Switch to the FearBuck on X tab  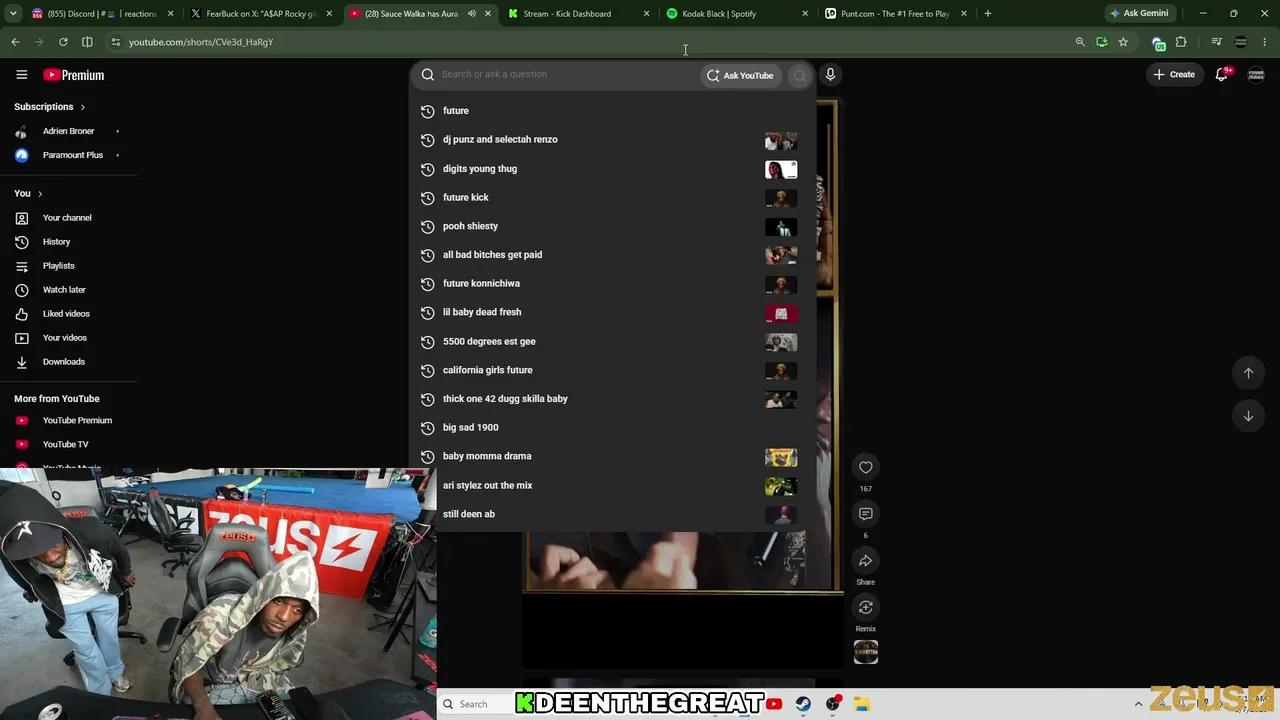[261, 14]
